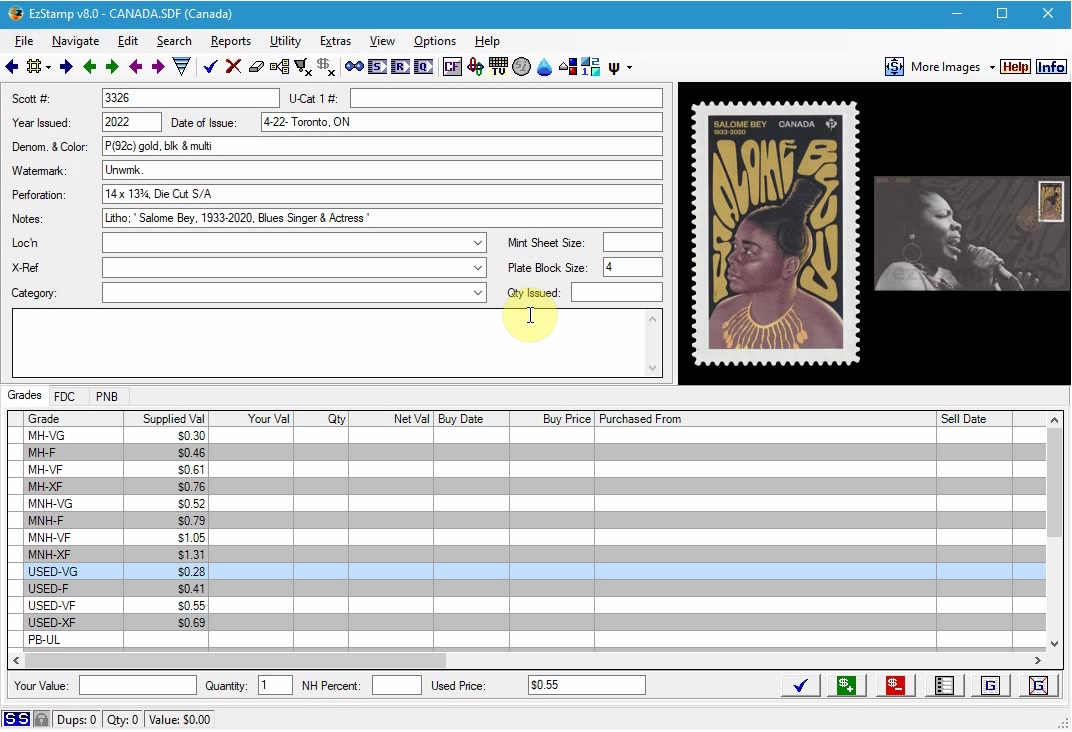Click the binoculars search icon

(354, 67)
